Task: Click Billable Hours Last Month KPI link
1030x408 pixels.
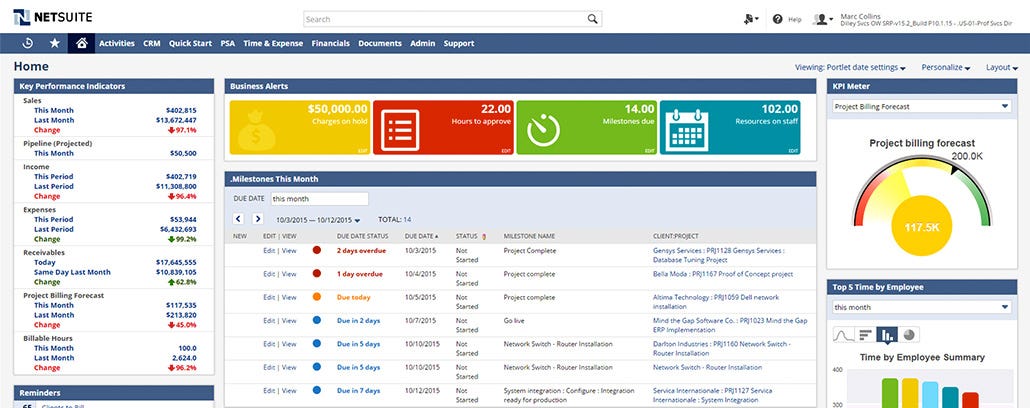Action: (54, 358)
